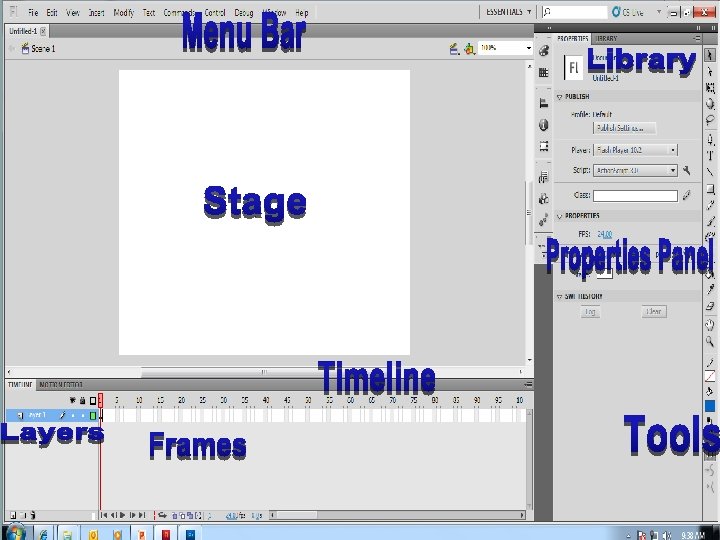Select the Pencil tool

[710, 205]
